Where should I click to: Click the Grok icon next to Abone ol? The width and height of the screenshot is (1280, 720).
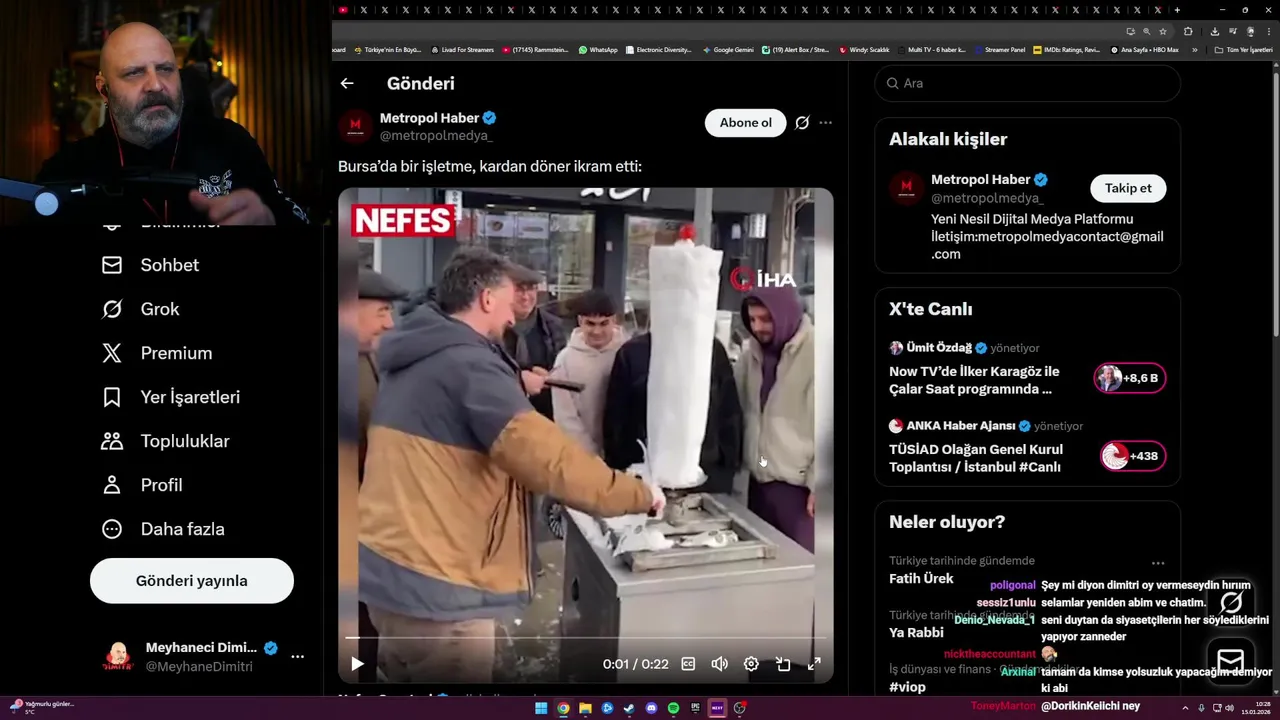[802, 123]
